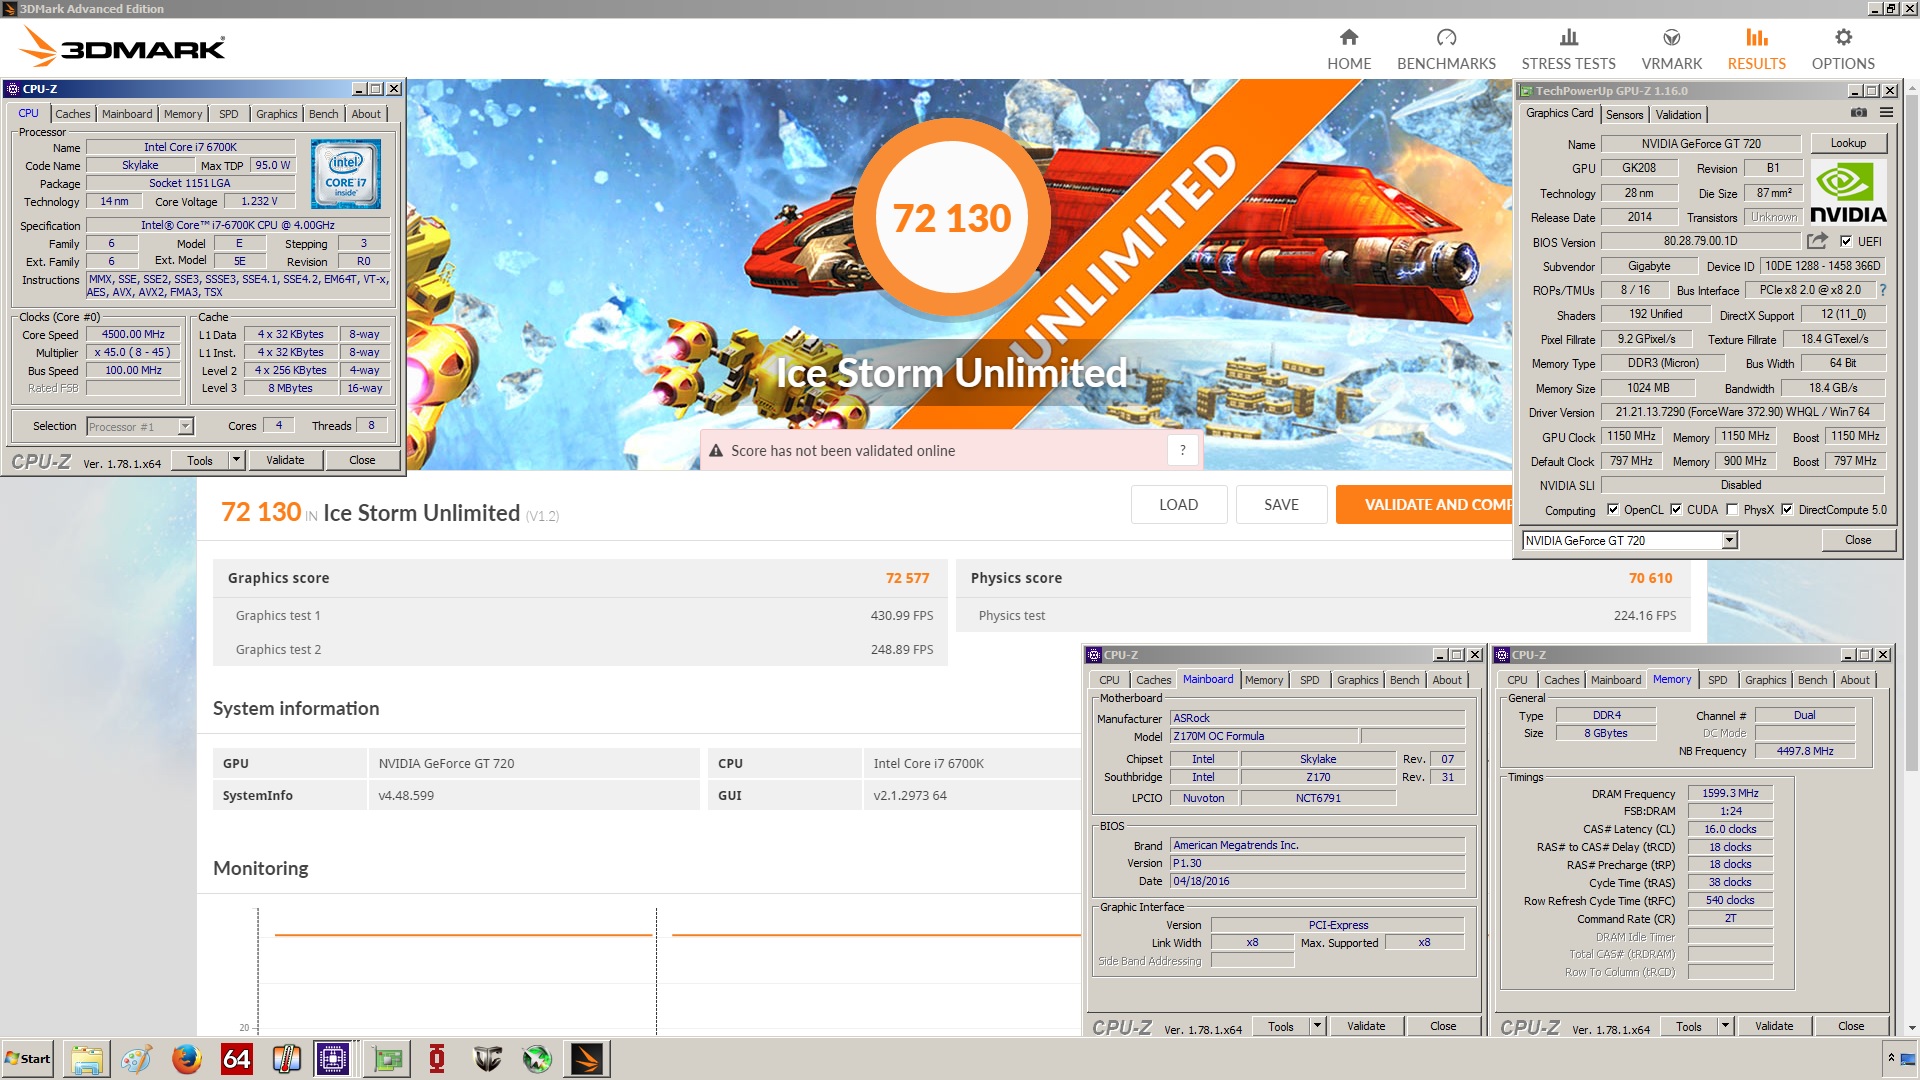Open AIDA64 from the taskbar
The image size is (1920, 1080).
pyautogui.click(x=236, y=1059)
